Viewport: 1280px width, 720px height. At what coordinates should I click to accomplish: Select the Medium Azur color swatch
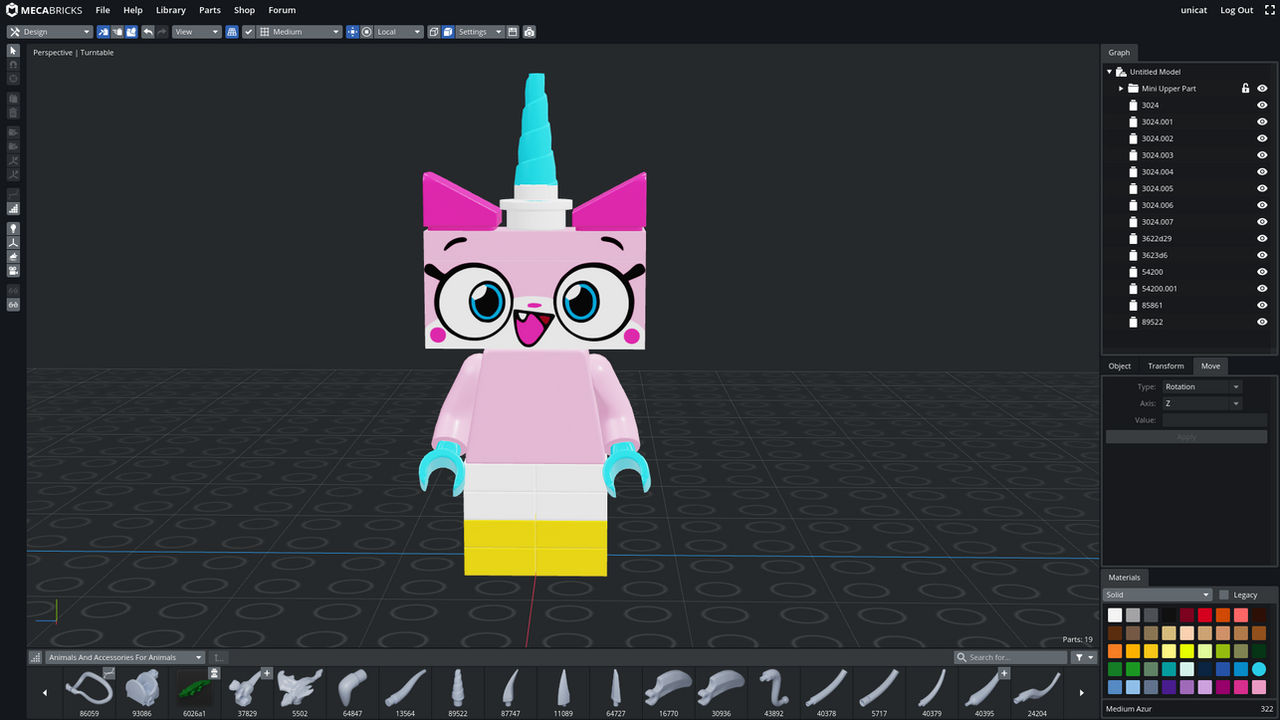(x=1259, y=668)
